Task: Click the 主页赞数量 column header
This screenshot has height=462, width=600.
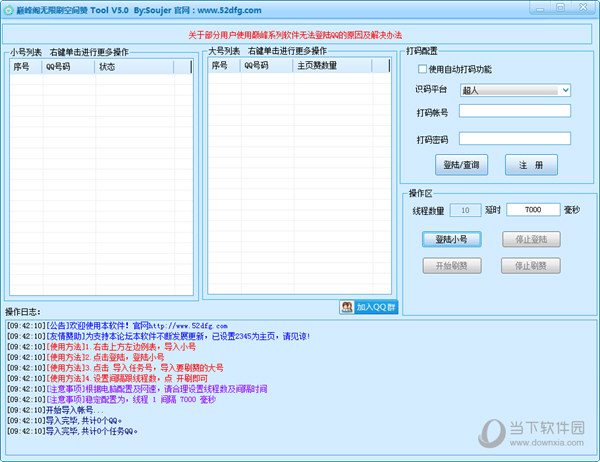Action: [332, 65]
